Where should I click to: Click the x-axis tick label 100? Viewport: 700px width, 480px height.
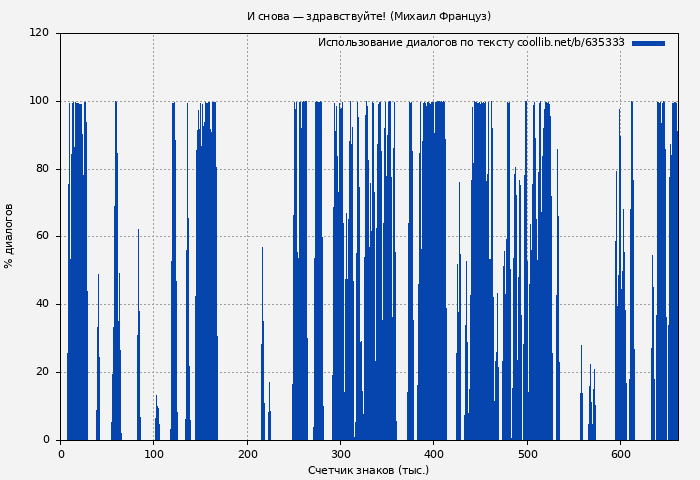pos(153,454)
